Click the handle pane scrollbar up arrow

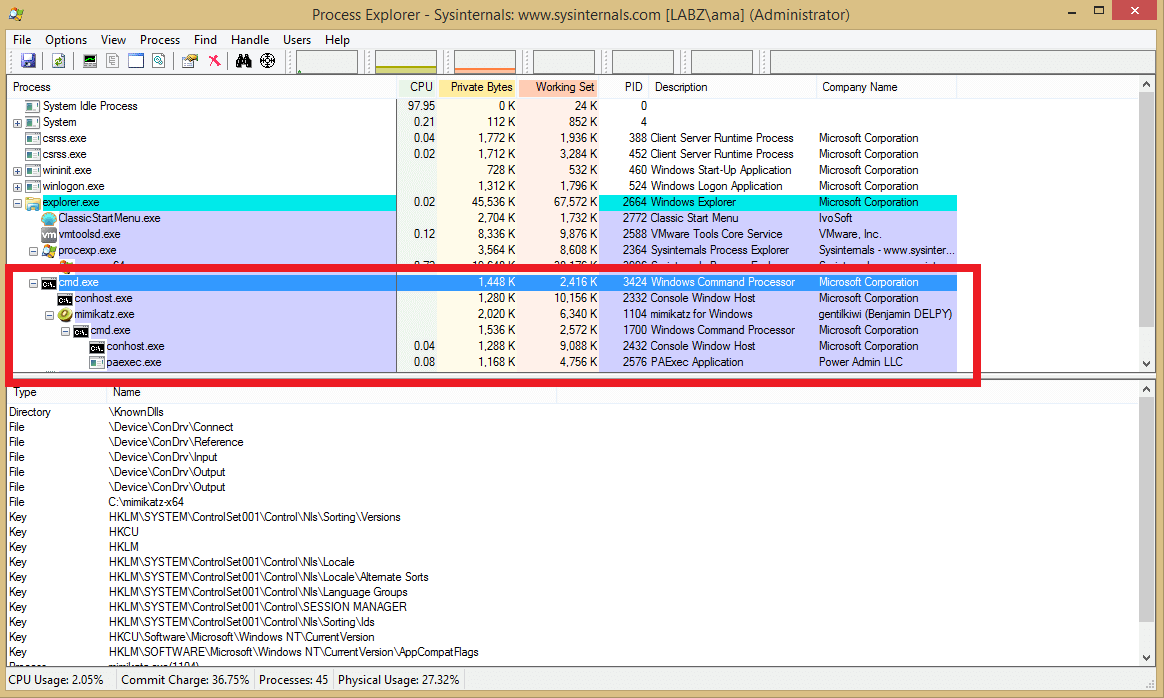(x=1147, y=390)
